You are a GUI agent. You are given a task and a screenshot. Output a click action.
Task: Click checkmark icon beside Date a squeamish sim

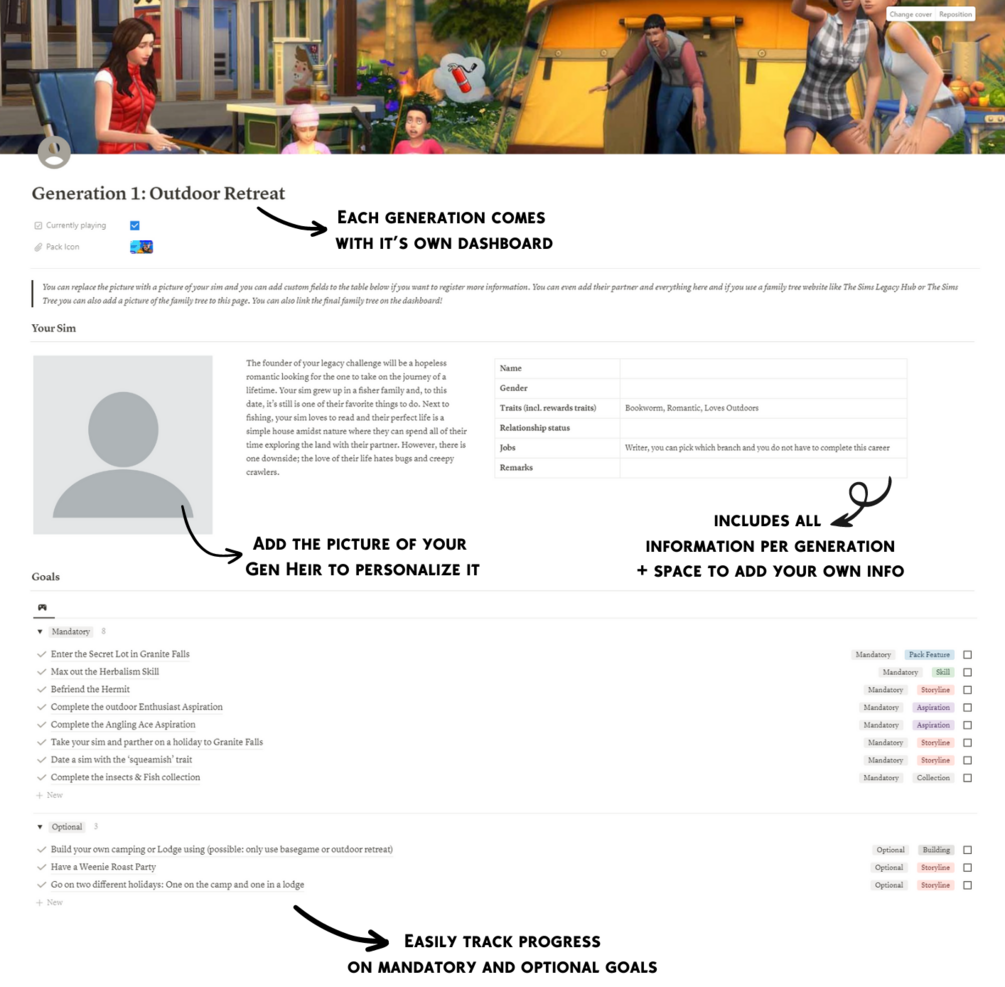(42, 760)
